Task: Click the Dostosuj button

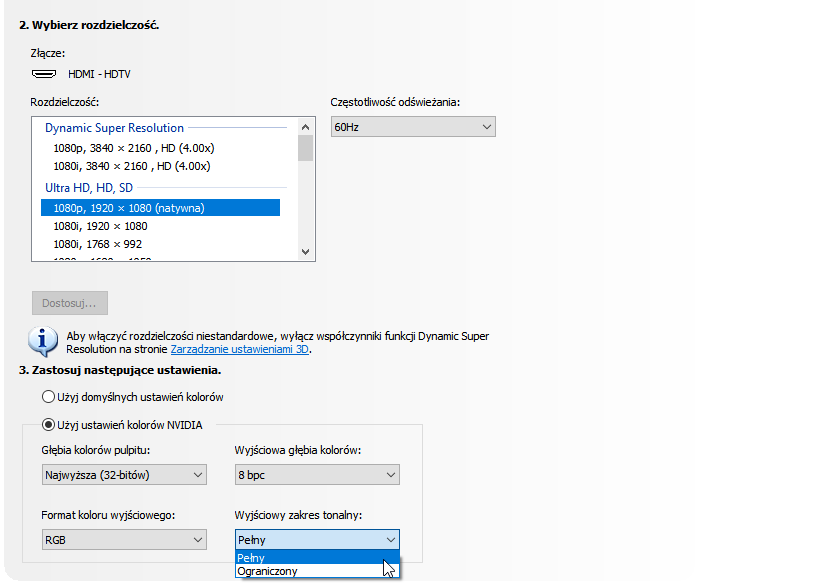Action: click(70, 303)
